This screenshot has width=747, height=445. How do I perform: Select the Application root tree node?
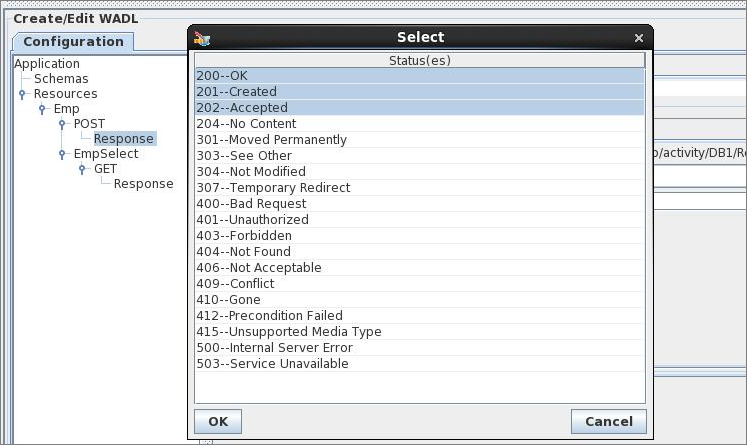pos(47,64)
